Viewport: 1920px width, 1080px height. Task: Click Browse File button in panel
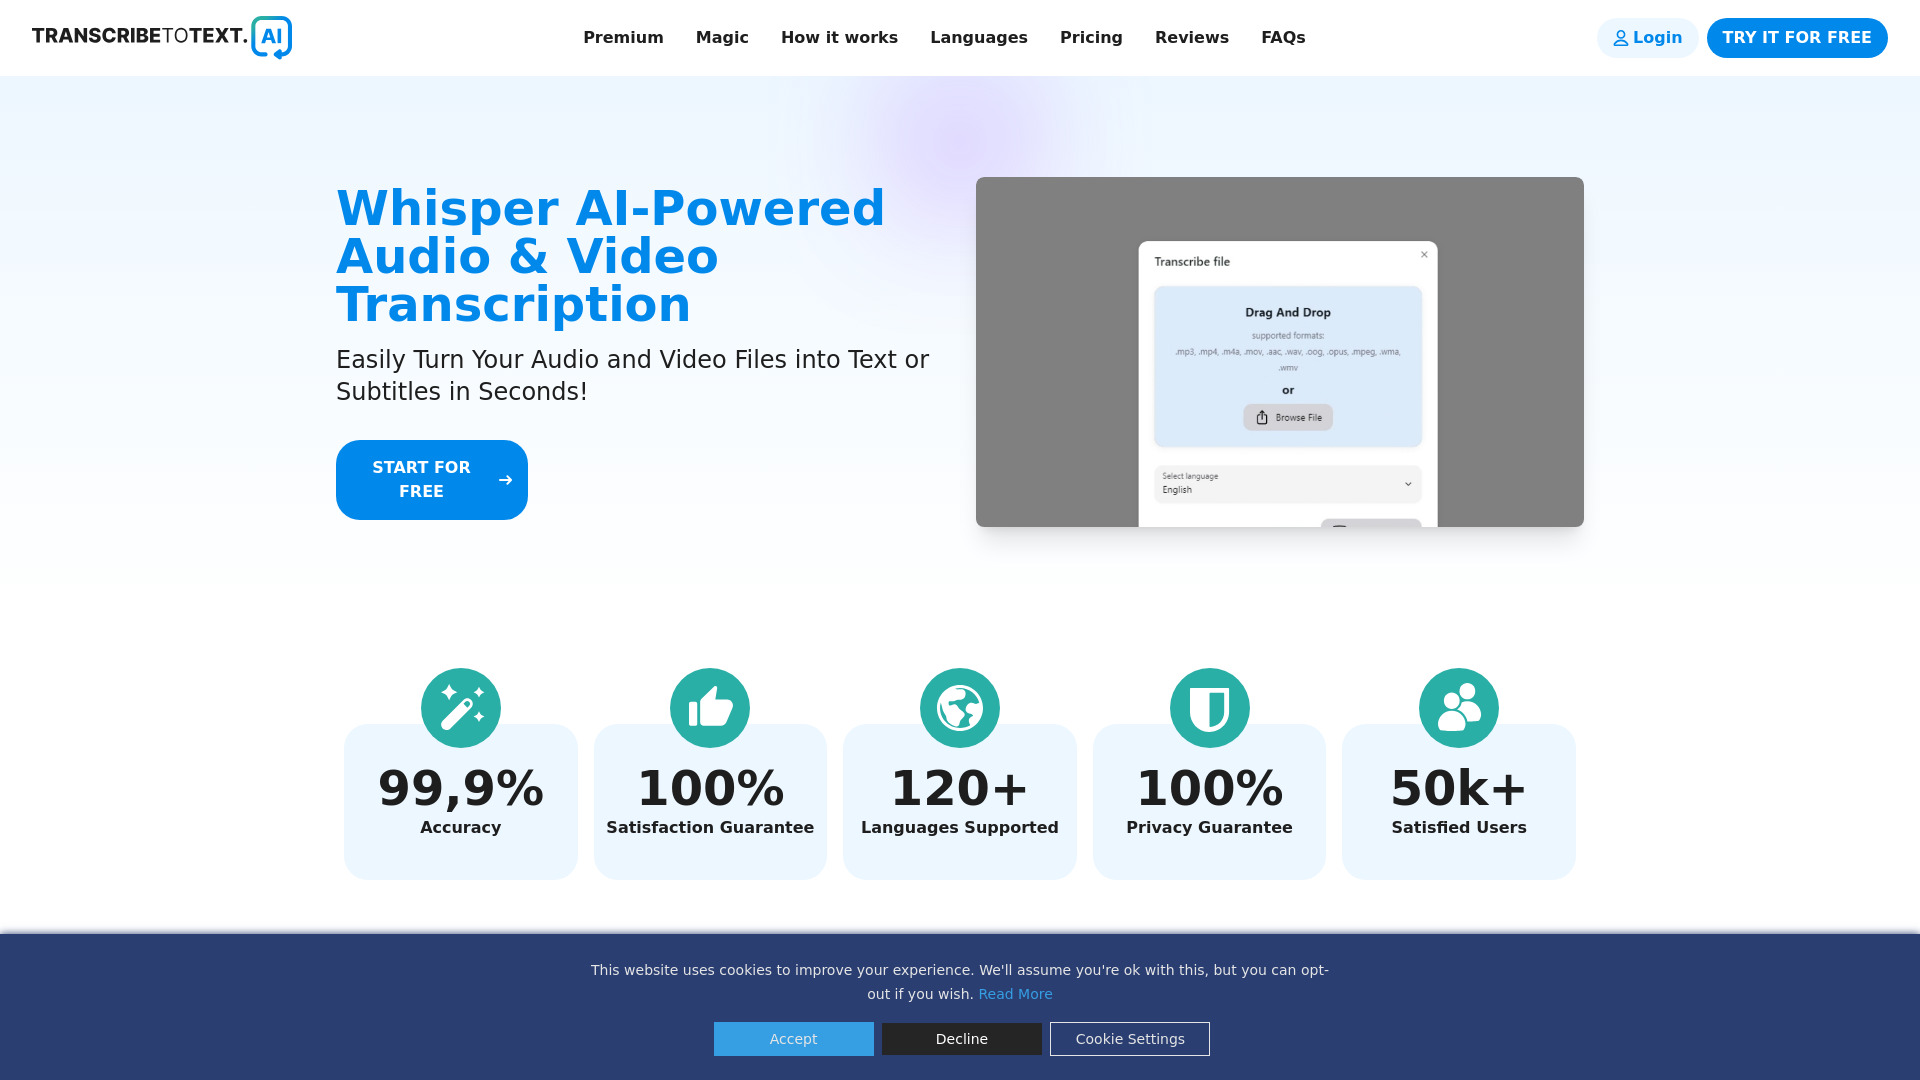point(1288,418)
